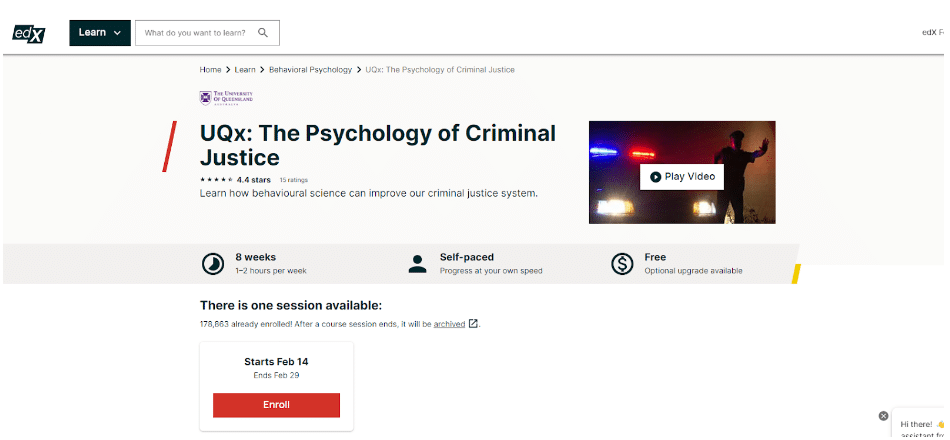Enroll in the course
The height and width of the screenshot is (440, 950).
276,405
